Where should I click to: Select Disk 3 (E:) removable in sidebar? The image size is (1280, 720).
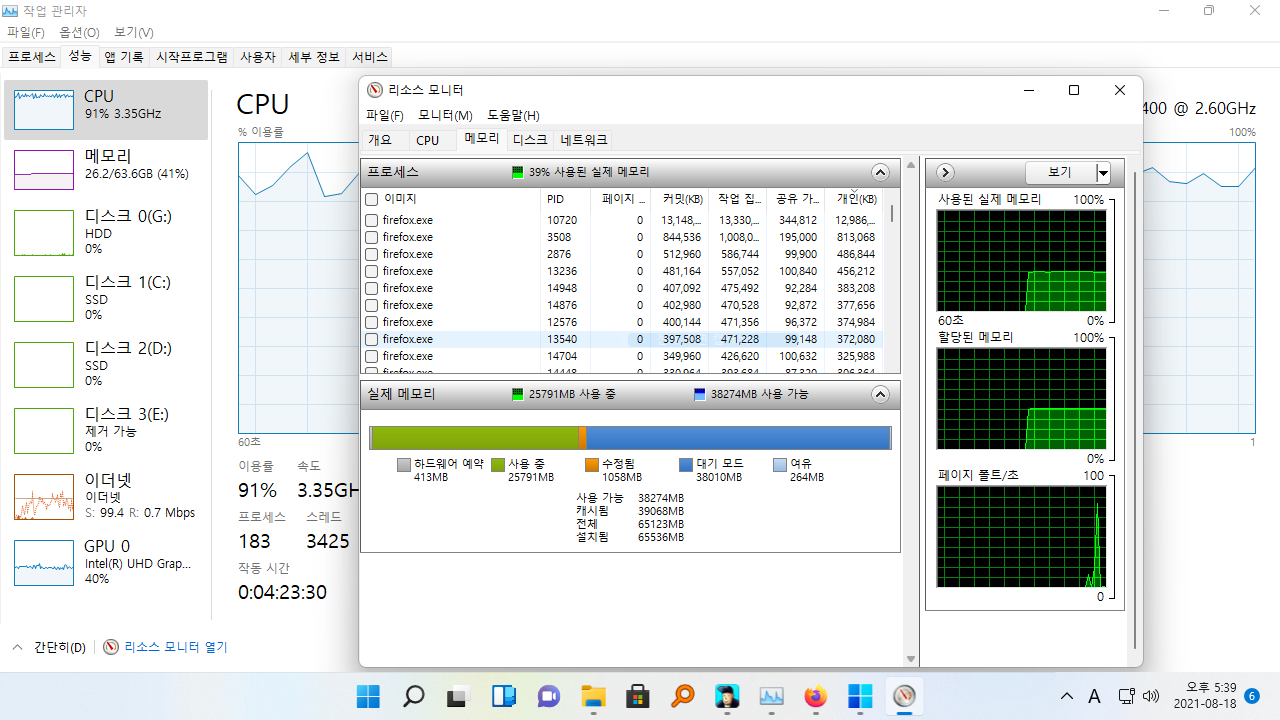(106, 429)
